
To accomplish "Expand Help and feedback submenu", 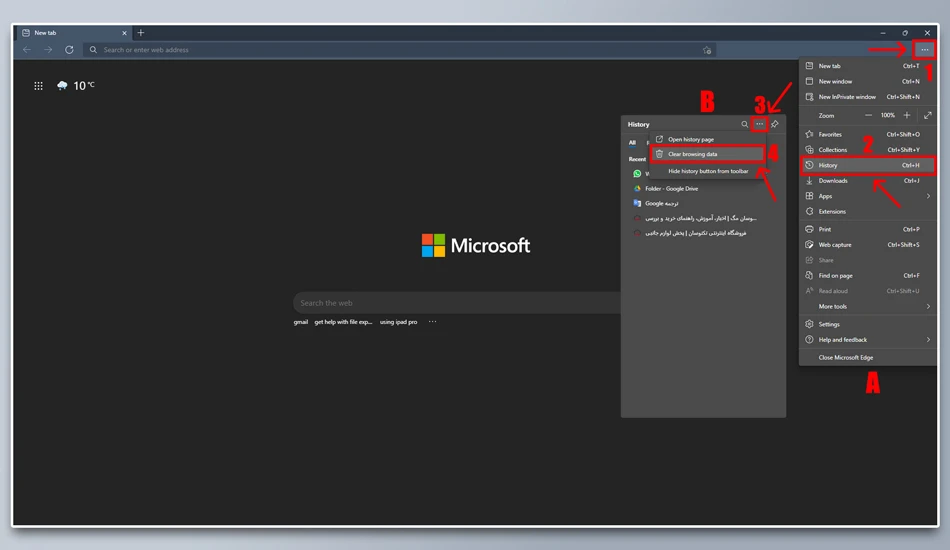I will pos(868,340).
